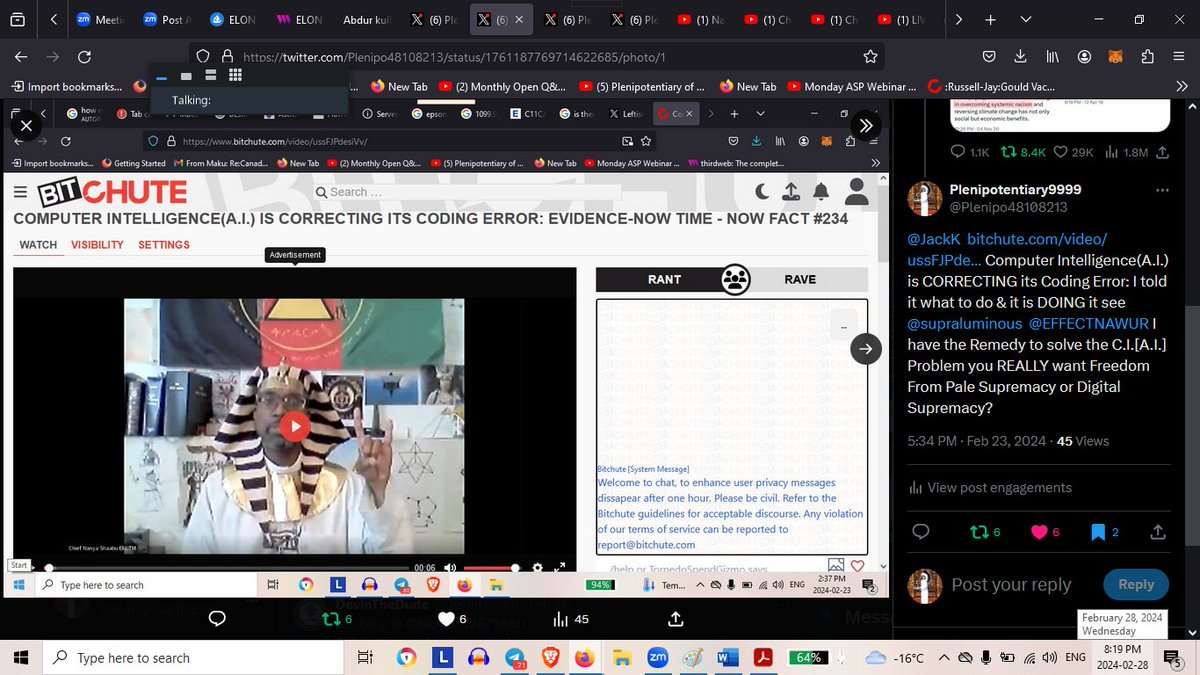1200x675 pixels.
Task: Open 'Monday ASP Webinar ...' bookmark
Action: [x=852, y=87]
